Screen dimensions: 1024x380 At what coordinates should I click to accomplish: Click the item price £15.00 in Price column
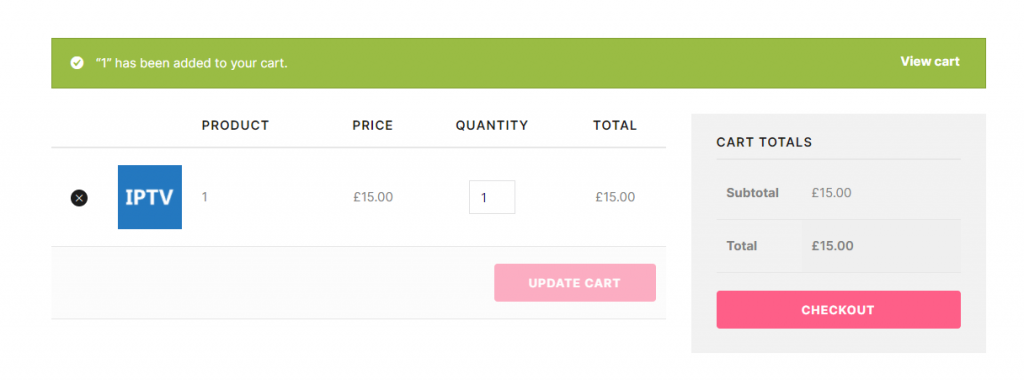pos(373,197)
